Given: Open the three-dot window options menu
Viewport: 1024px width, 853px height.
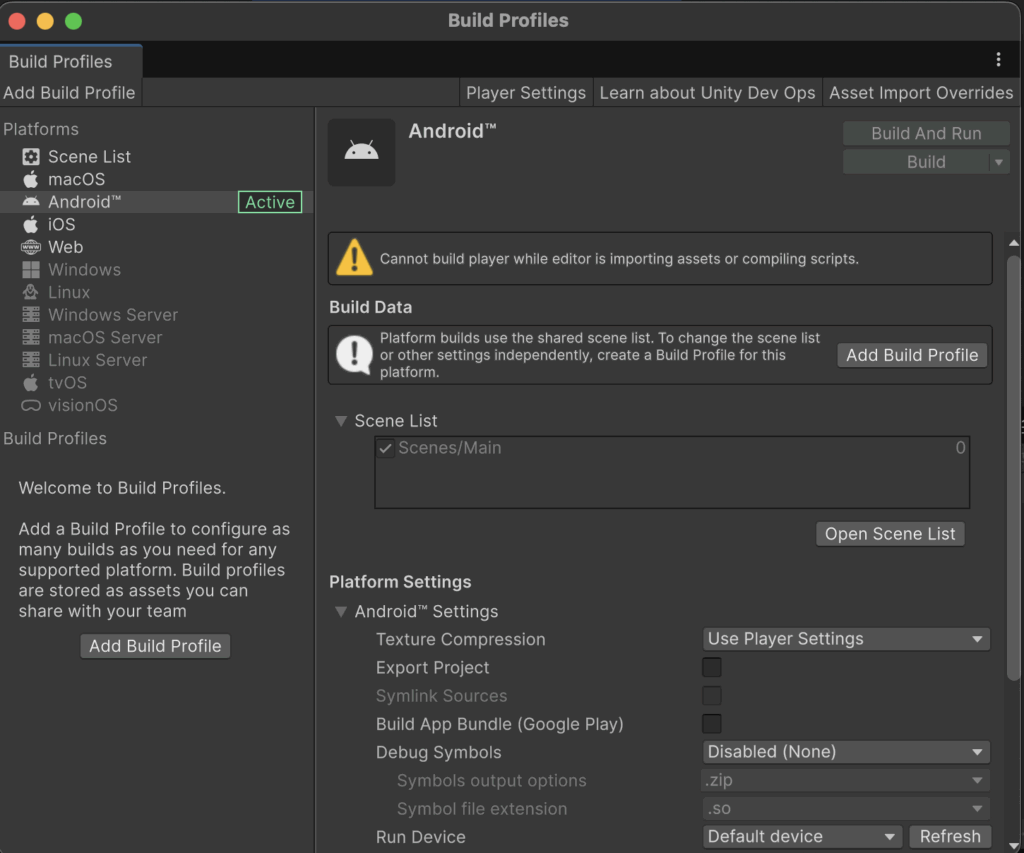Looking at the screenshot, I should (x=998, y=59).
